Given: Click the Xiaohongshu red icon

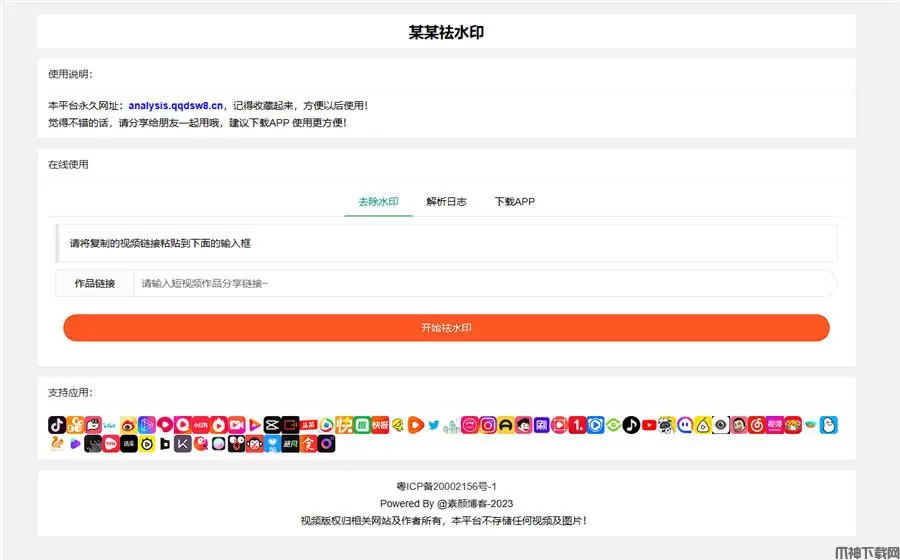Looking at the screenshot, I should pyautogui.click(x=200, y=425).
